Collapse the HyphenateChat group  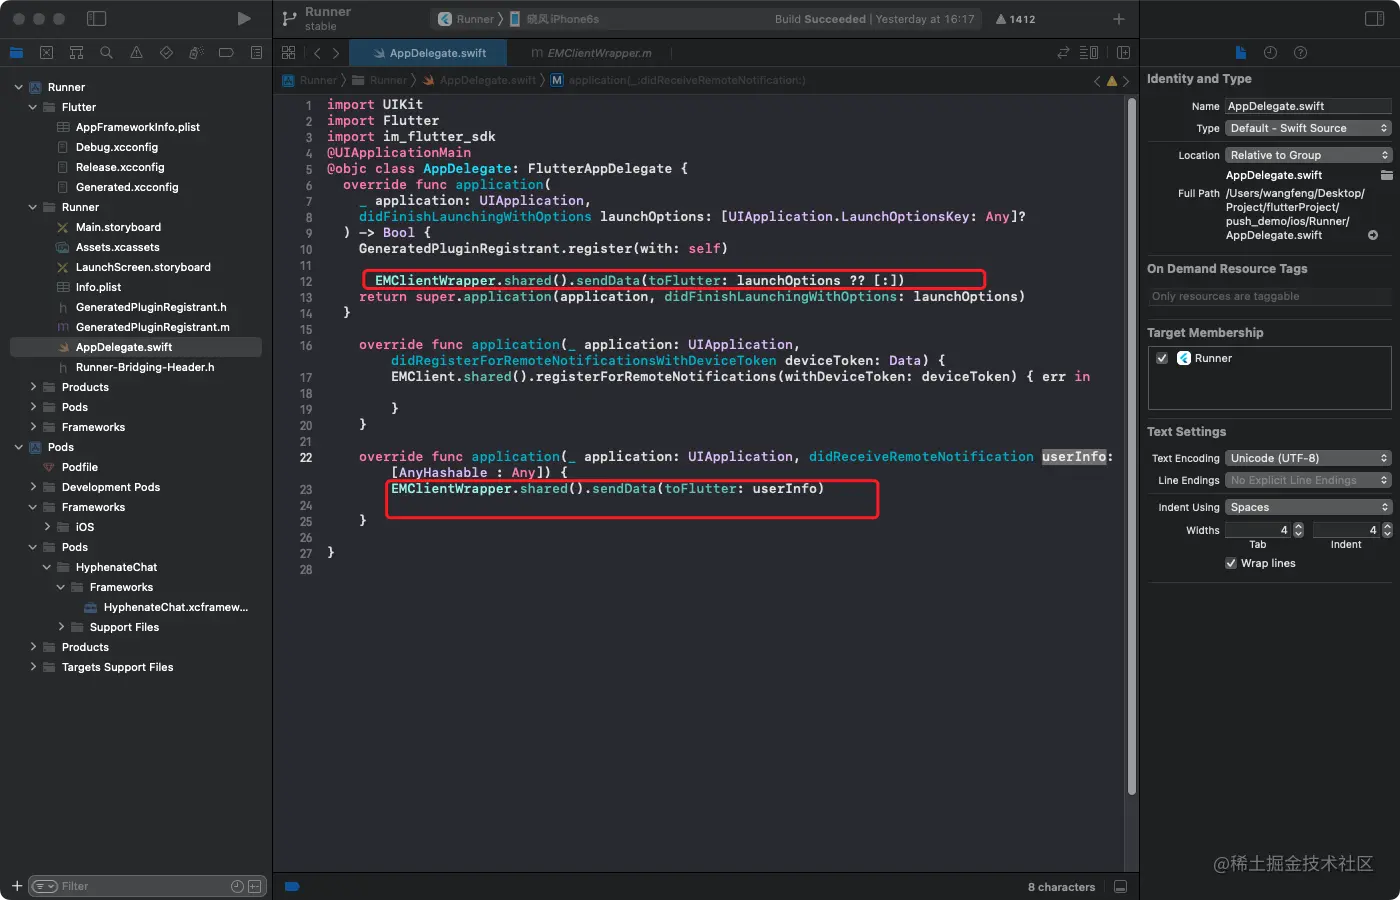click(46, 567)
